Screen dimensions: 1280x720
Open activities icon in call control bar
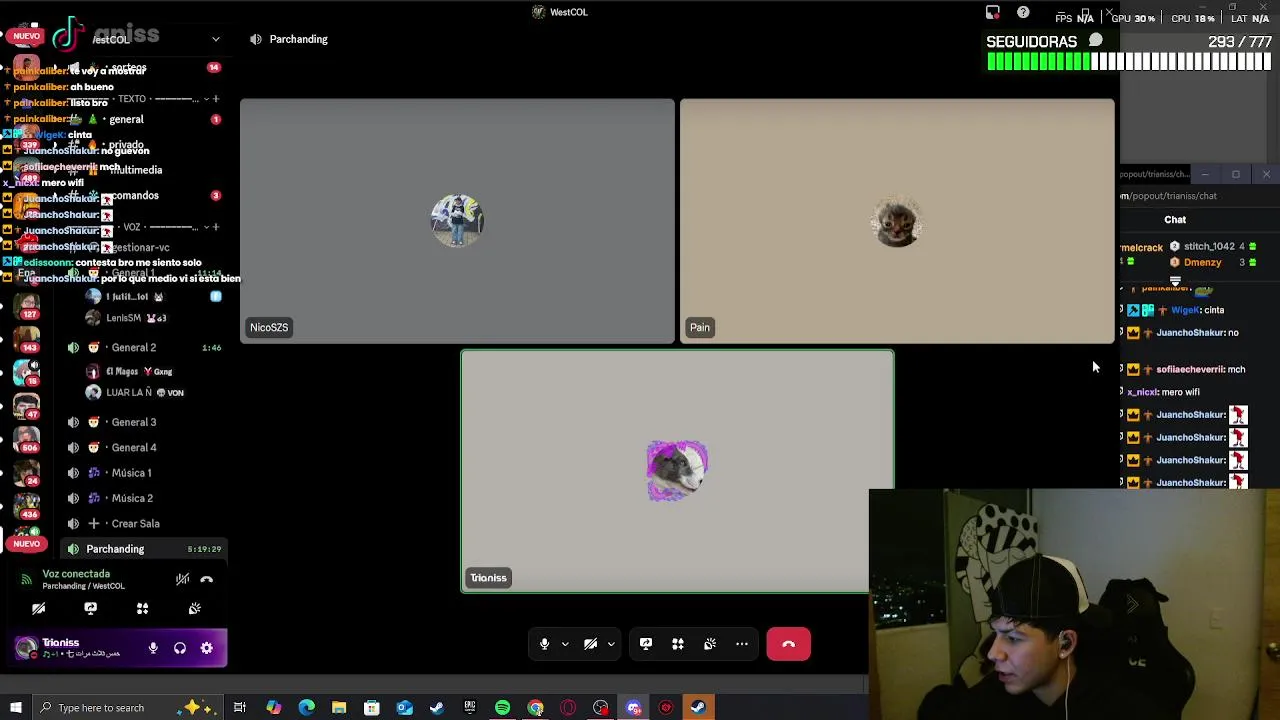678,644
